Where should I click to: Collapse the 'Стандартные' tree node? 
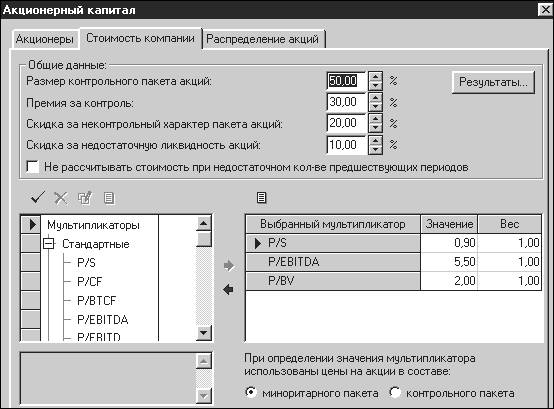click(49, 244)
